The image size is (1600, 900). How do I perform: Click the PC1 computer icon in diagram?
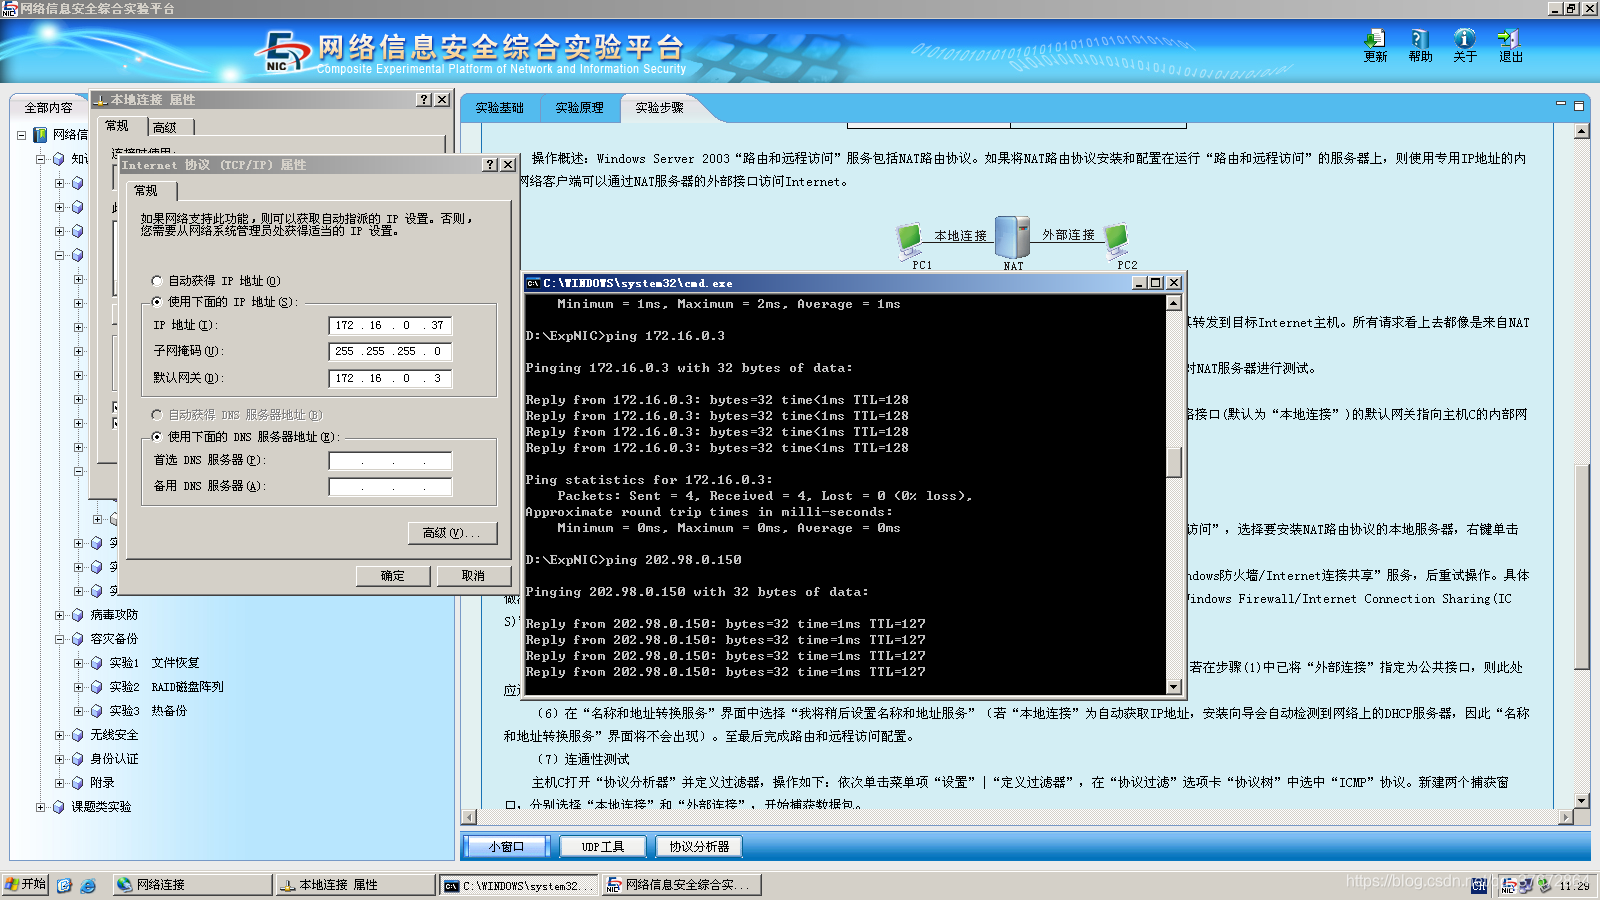(x=910, y=240)
